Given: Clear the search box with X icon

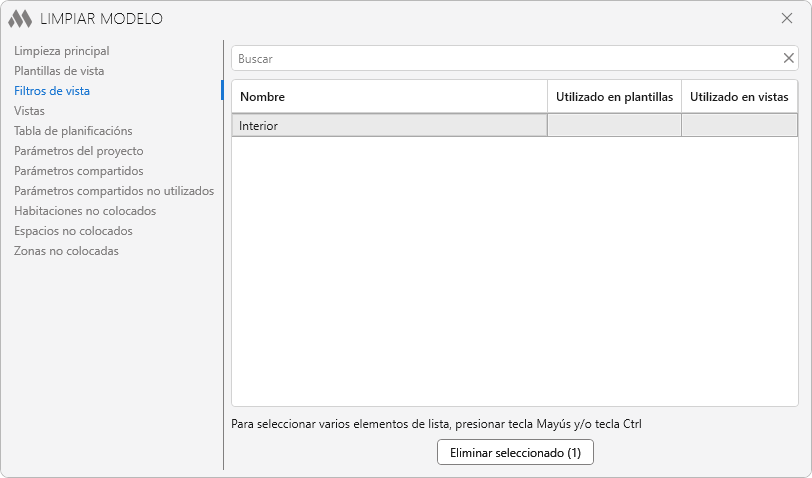Looking at the screenshot, I should [x=788, y=58].
